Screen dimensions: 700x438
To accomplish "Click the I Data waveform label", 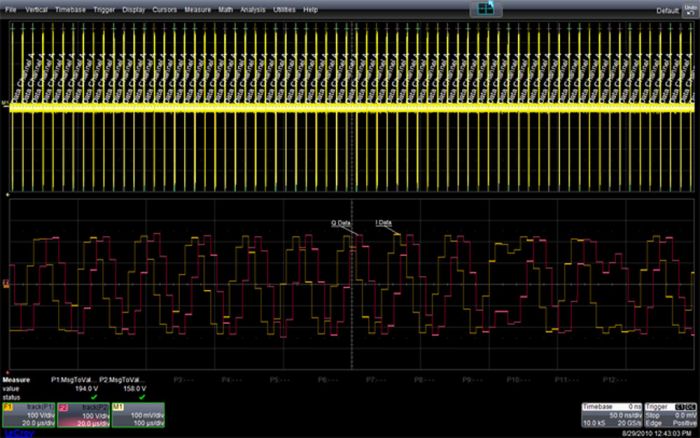I will [383, 222].
